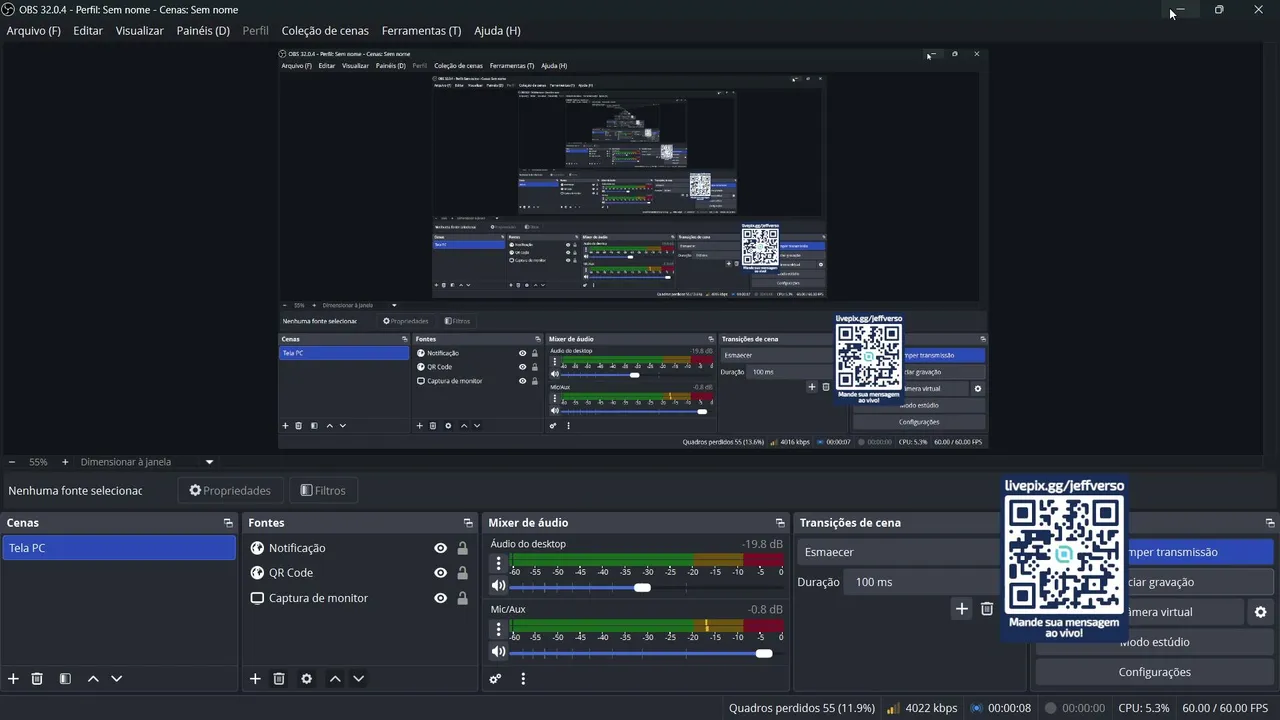1280x720 pixels.
Task: Open the Filtros button
Action: click(x=323, y=491)
